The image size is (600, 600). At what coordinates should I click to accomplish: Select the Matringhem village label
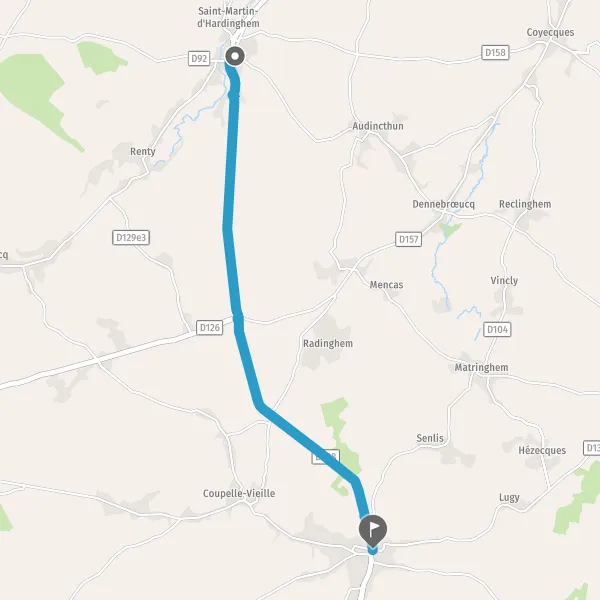[481, 367]
